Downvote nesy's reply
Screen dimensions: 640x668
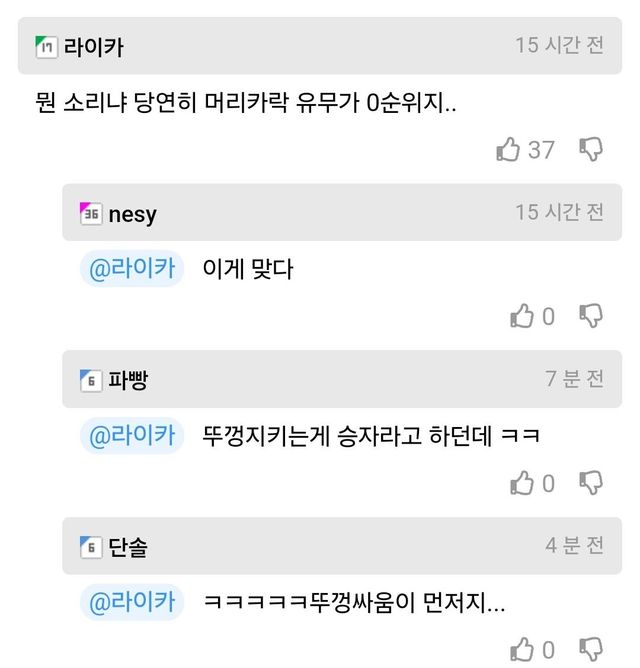point(591,317)
